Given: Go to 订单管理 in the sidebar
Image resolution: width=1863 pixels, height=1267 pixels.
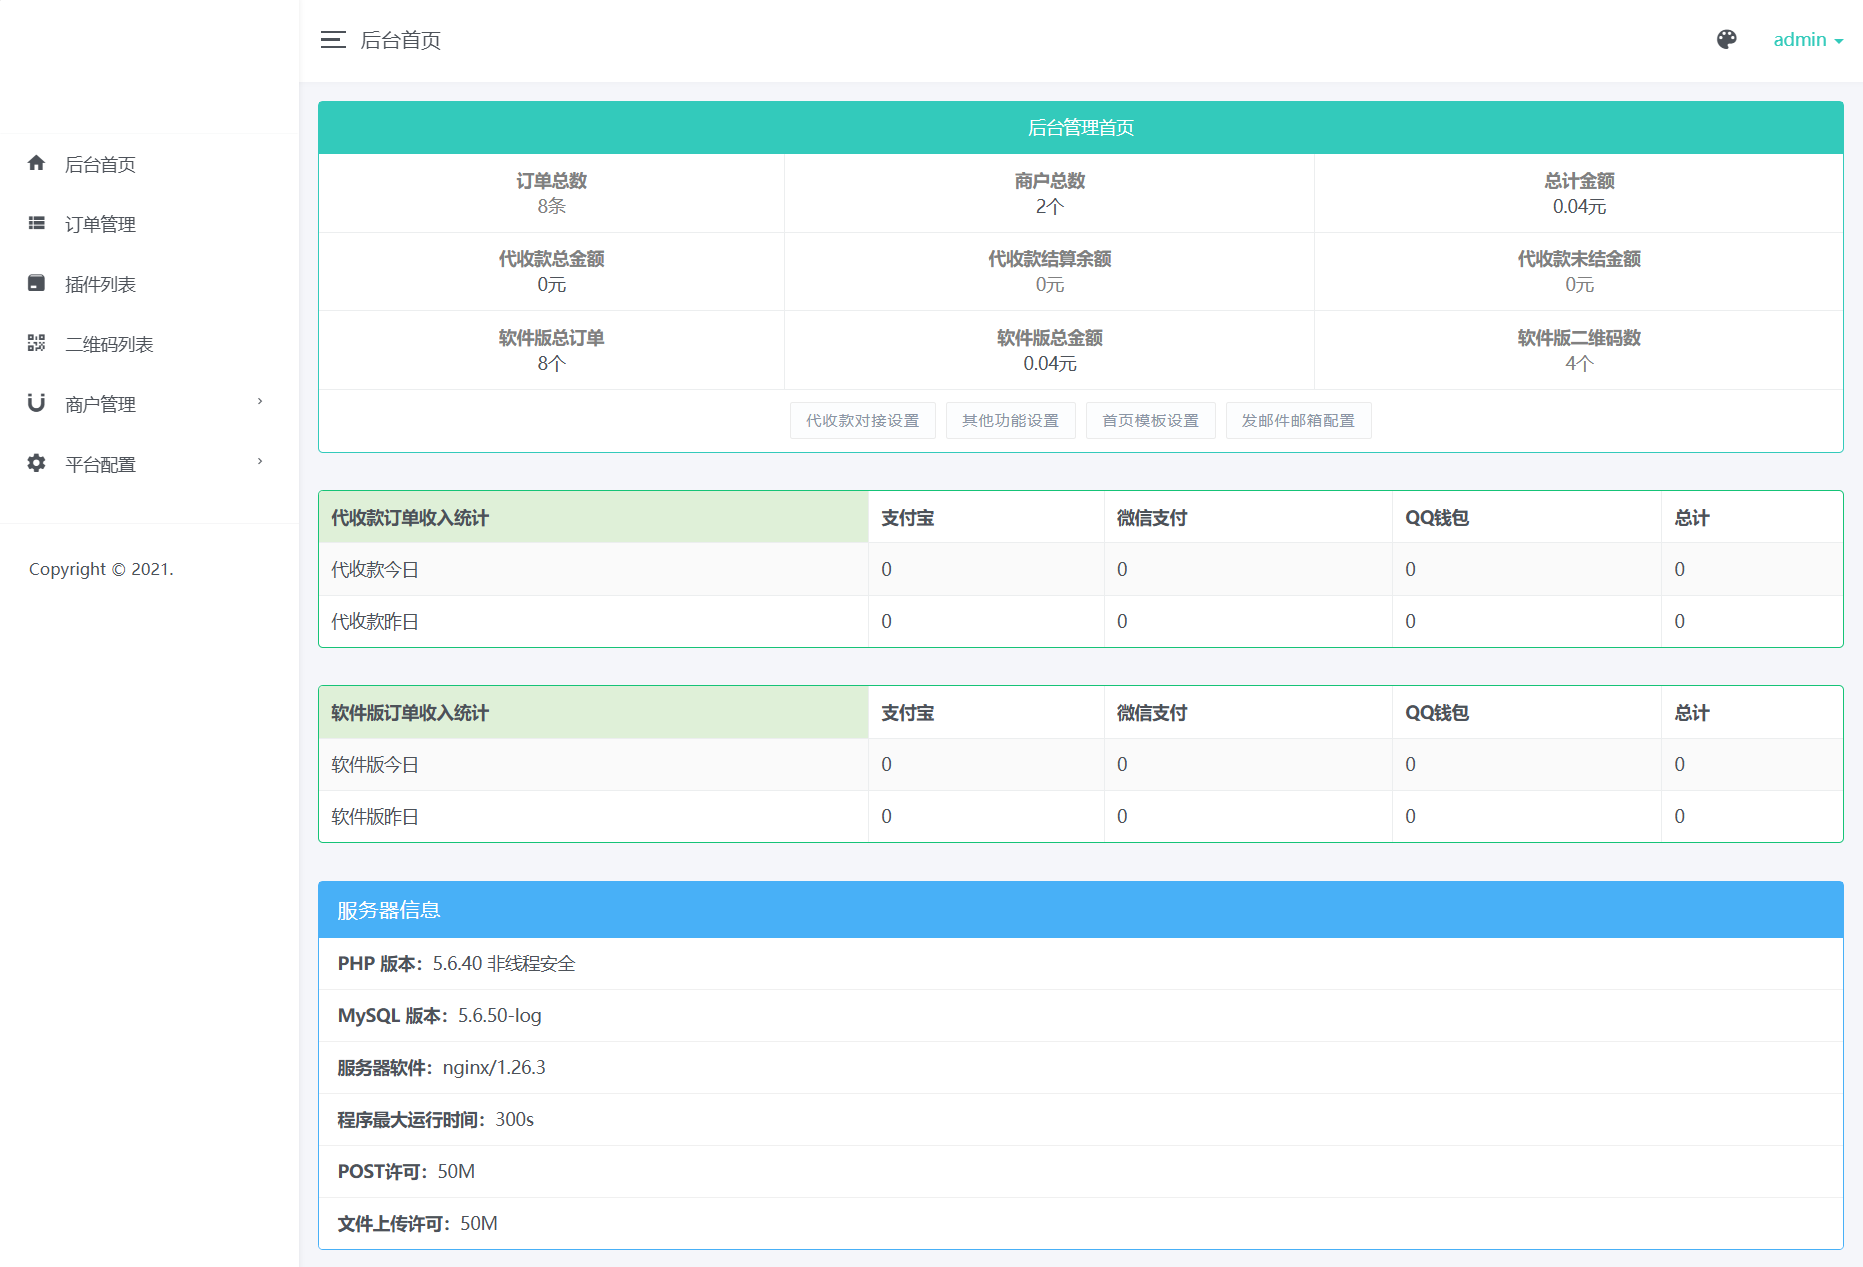Looking at the screenshot, I should pos(100,224).
